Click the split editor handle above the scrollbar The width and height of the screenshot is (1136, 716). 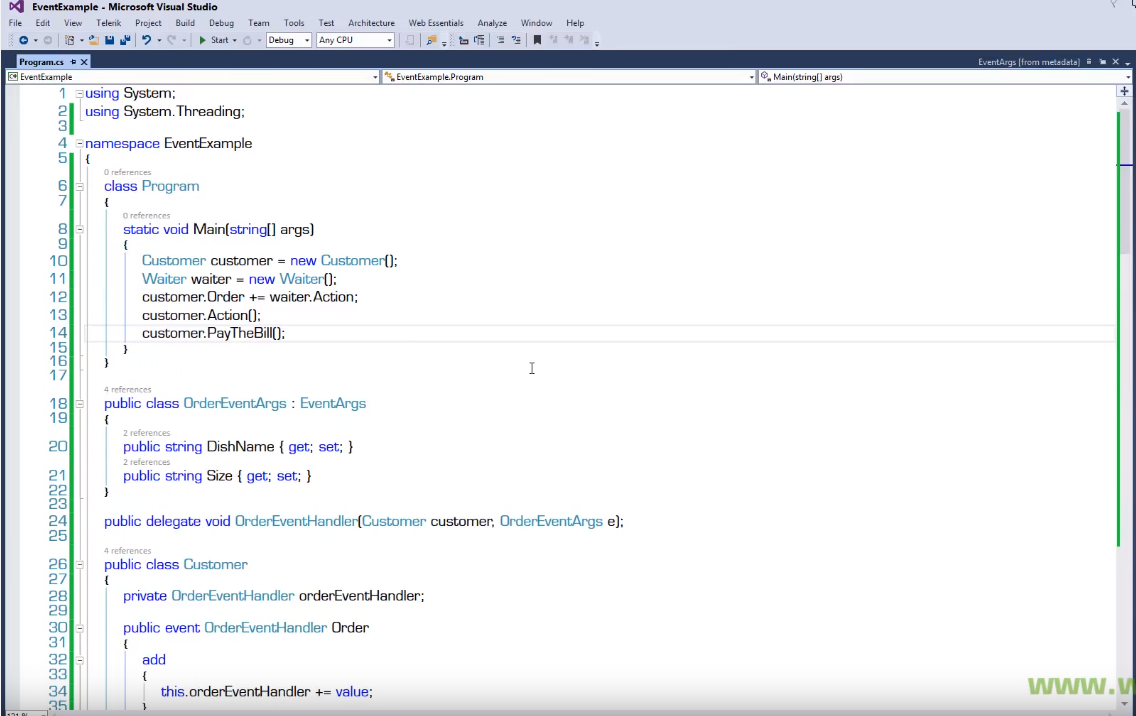[1124, 91]
